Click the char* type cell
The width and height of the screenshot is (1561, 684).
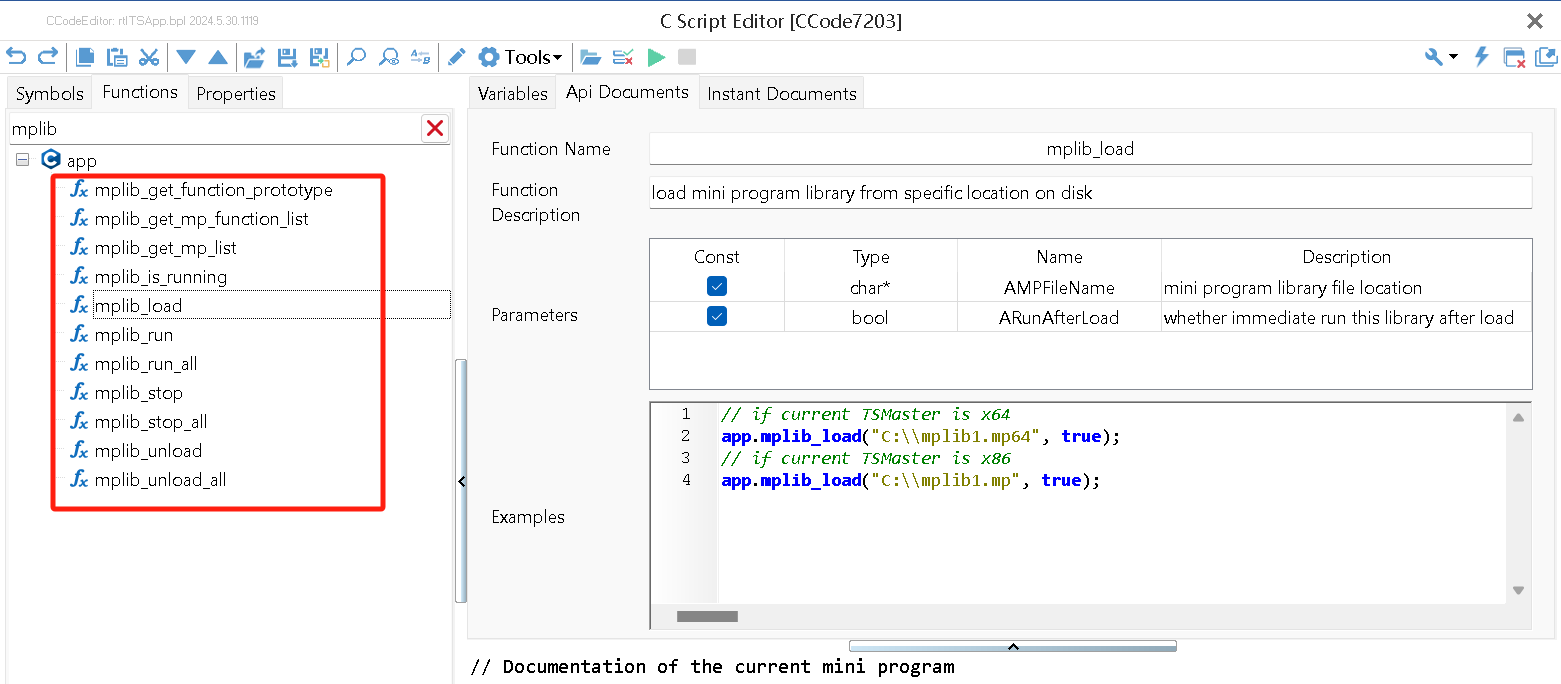click(x=871, y=287)
